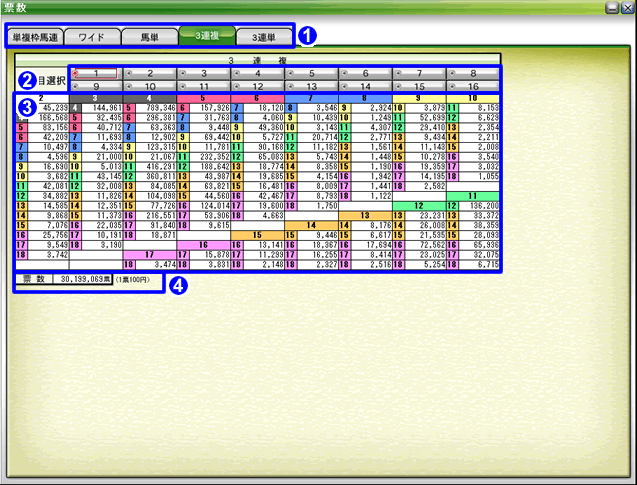
Task: Click vote count cell 20,714
Action: 317,137
